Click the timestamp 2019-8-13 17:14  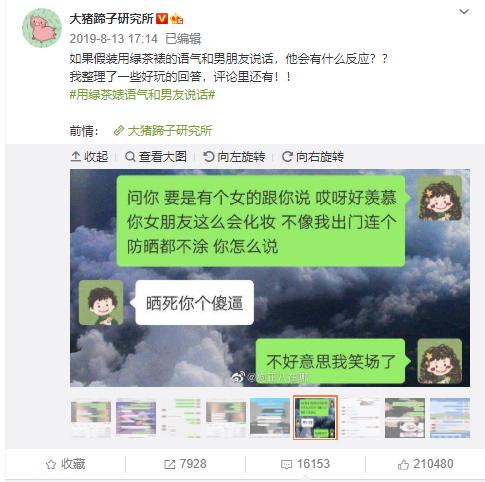point(113,39)
